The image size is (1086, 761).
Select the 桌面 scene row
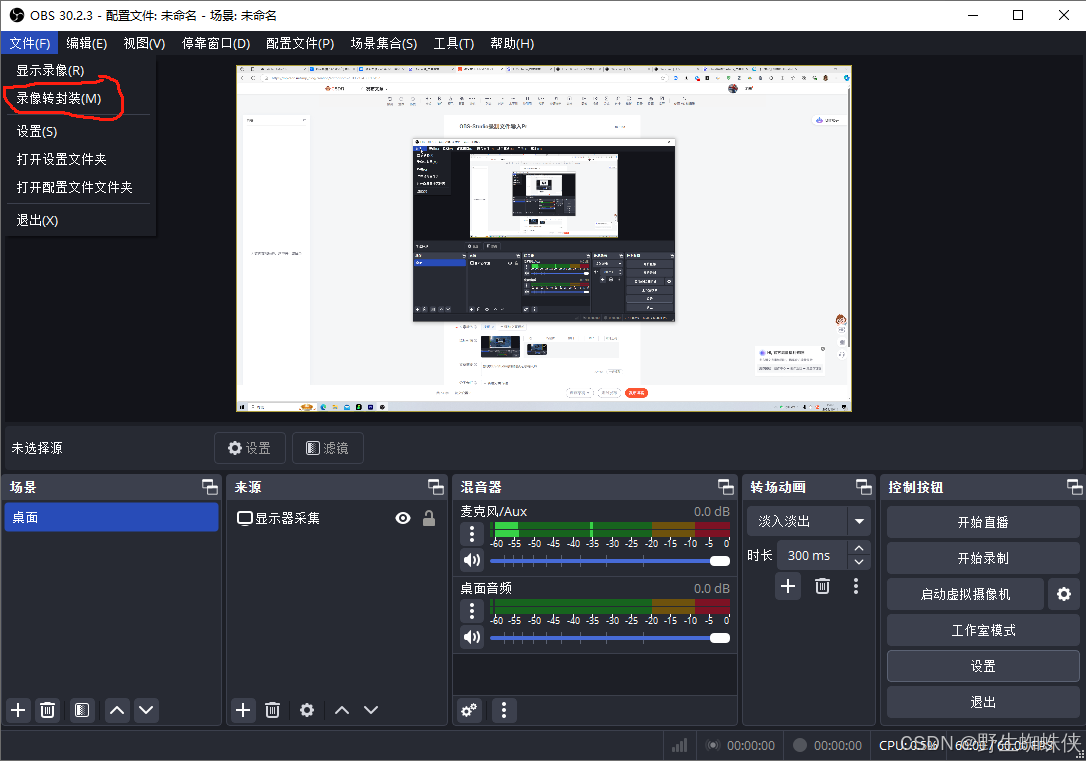(x=111, y=517)
